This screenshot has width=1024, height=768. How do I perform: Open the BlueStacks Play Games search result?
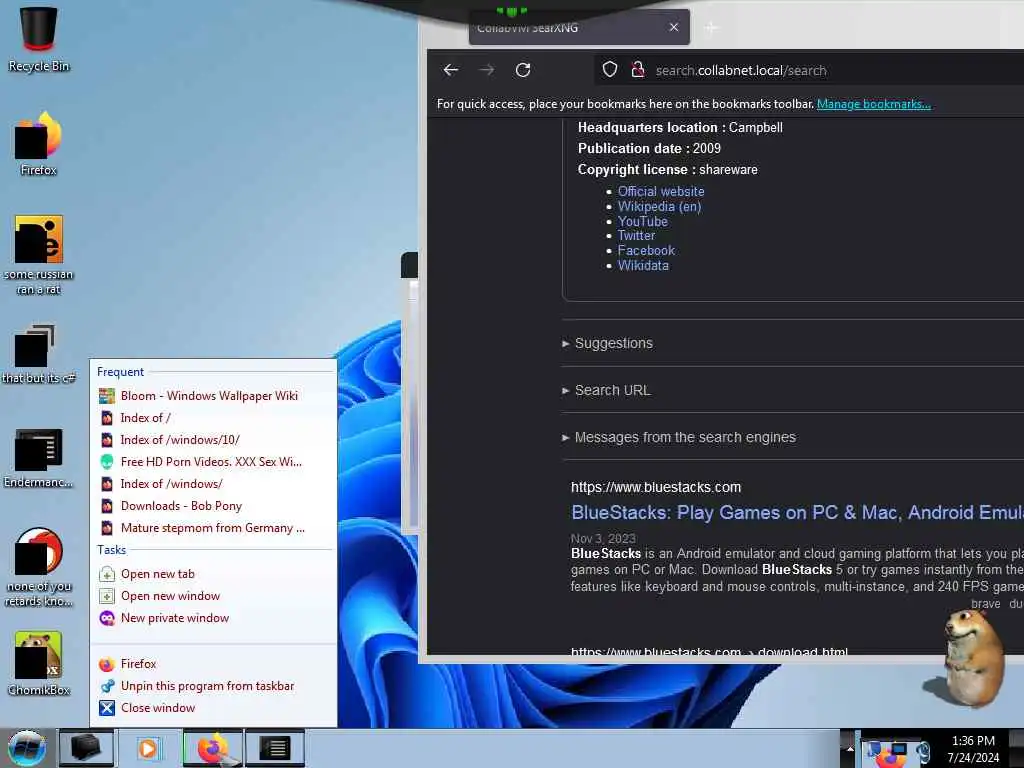(x=797, y=513)
